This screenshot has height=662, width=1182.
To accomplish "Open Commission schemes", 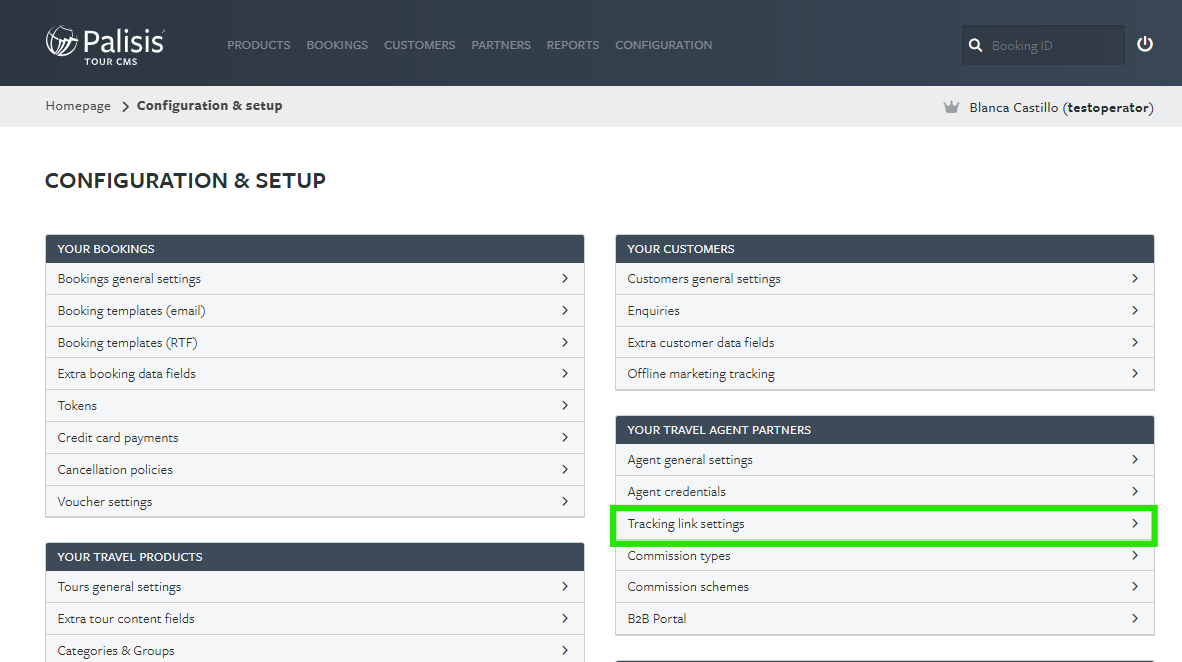I will 885,587.
